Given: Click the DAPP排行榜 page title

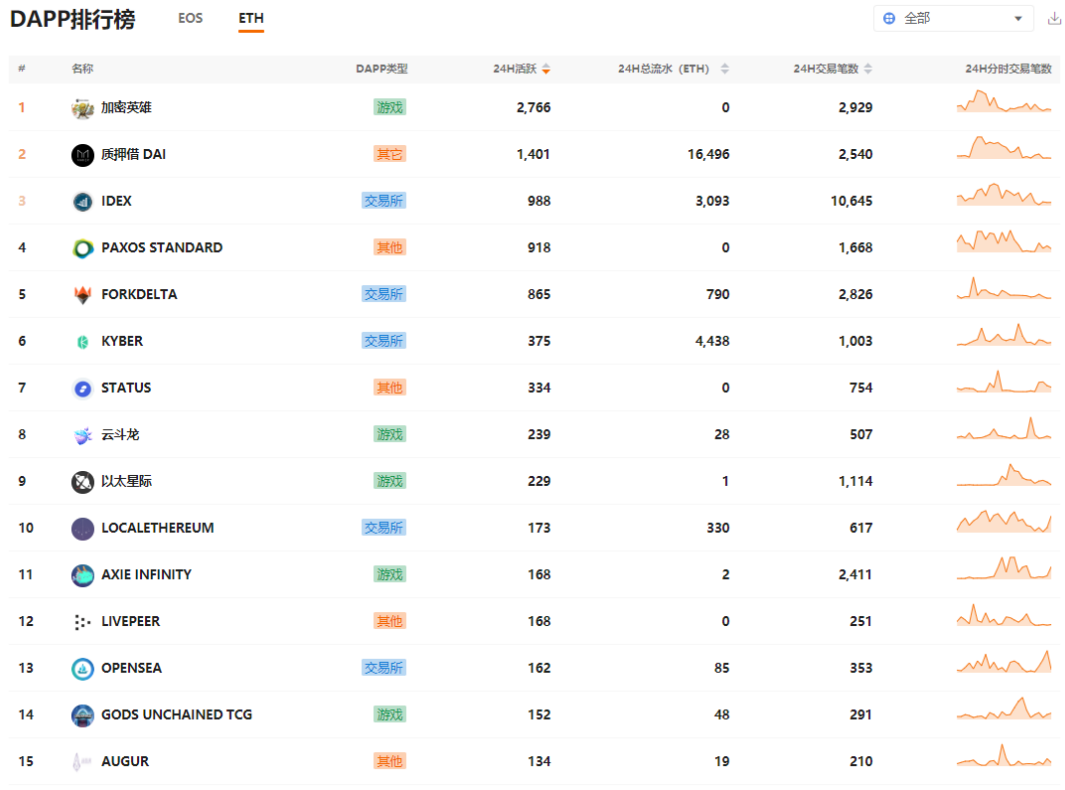Looking at the screenshot, I should [x=73, y=19].
